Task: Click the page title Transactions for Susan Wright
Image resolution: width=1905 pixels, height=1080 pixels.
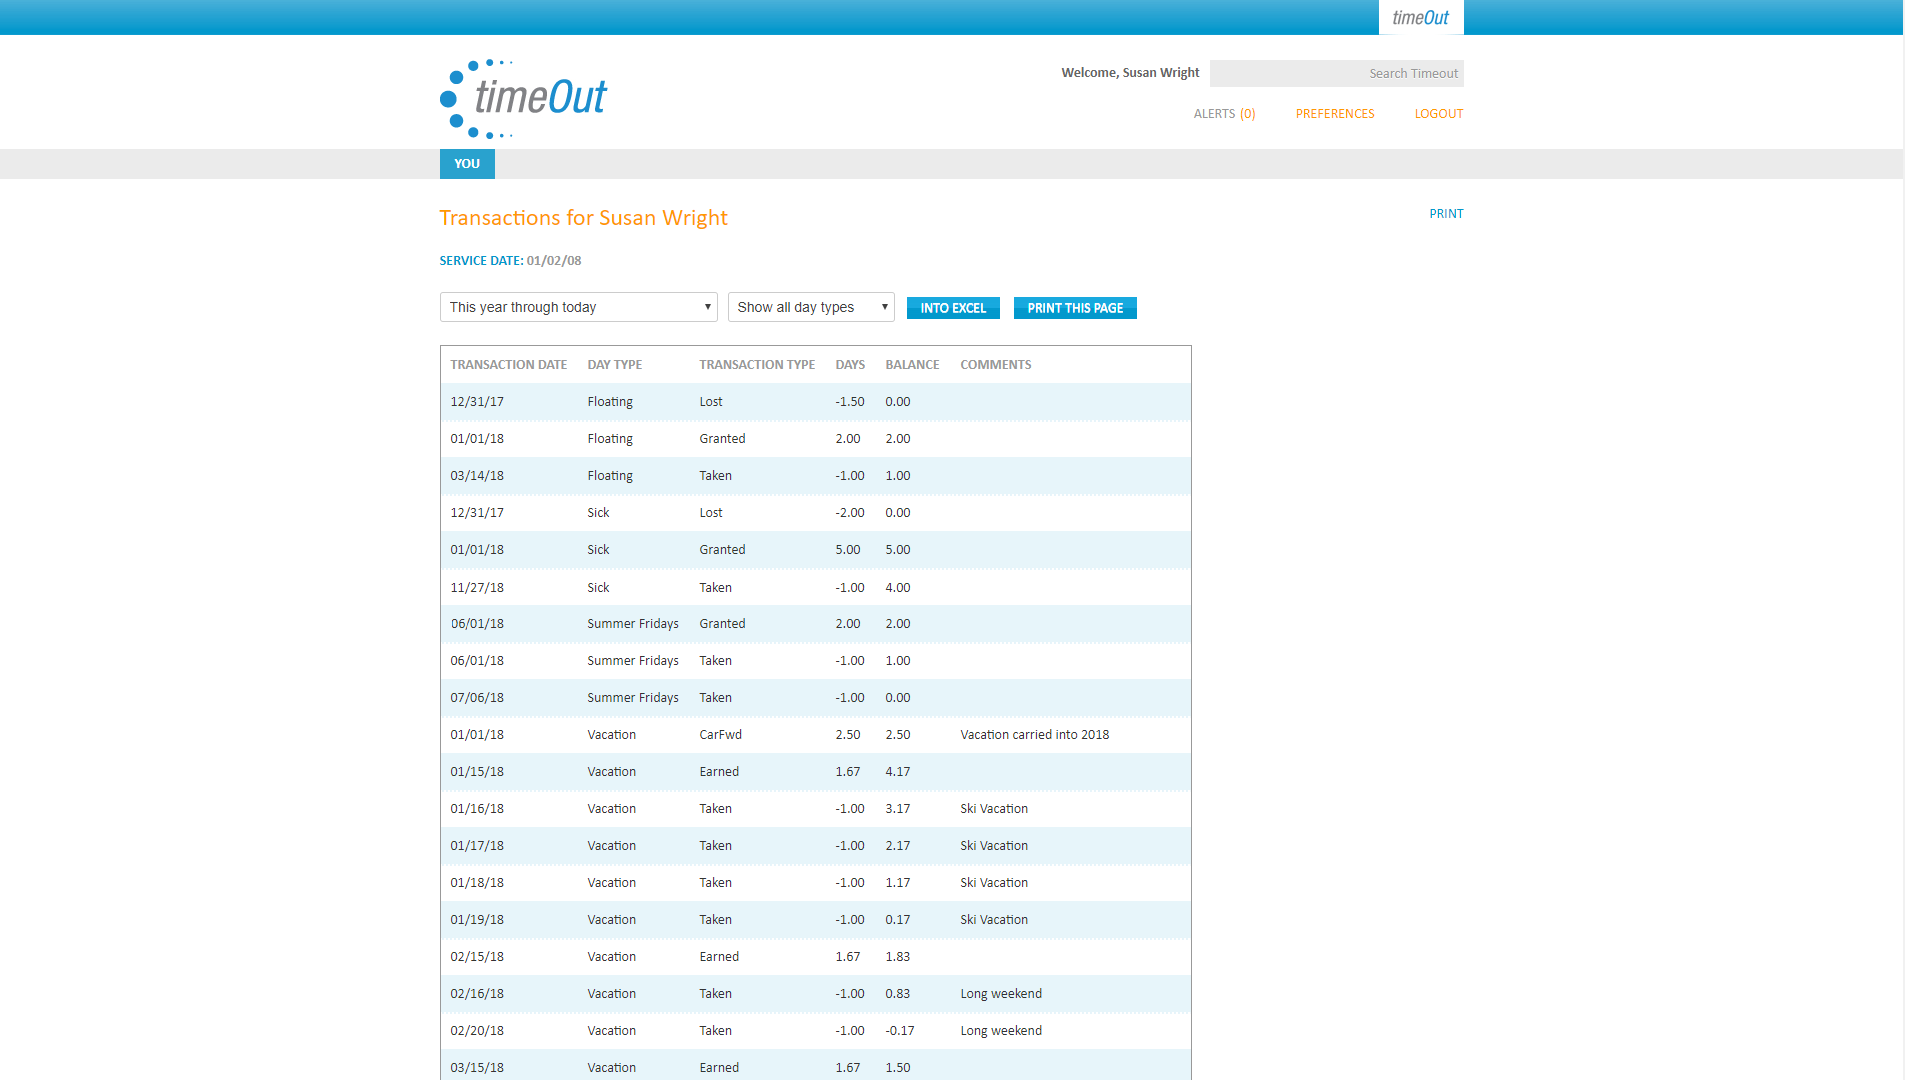Action: [583, 218]
